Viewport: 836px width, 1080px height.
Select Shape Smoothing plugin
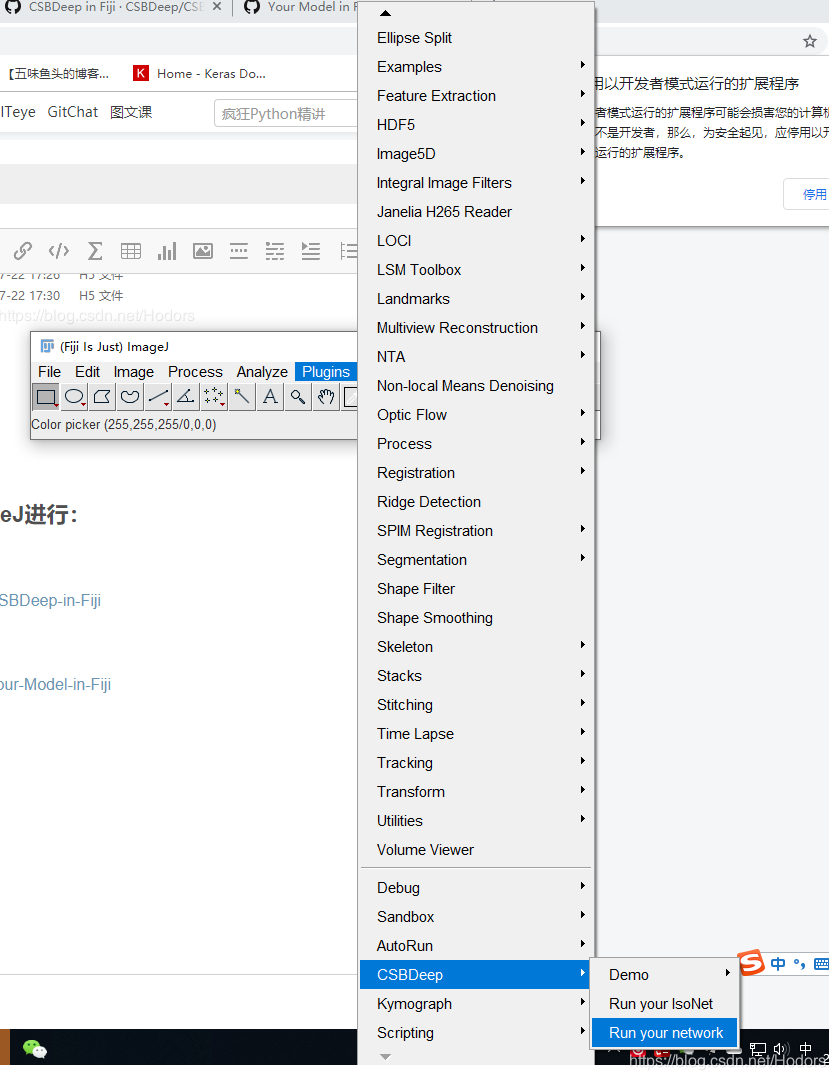click(x=475, y=617)
